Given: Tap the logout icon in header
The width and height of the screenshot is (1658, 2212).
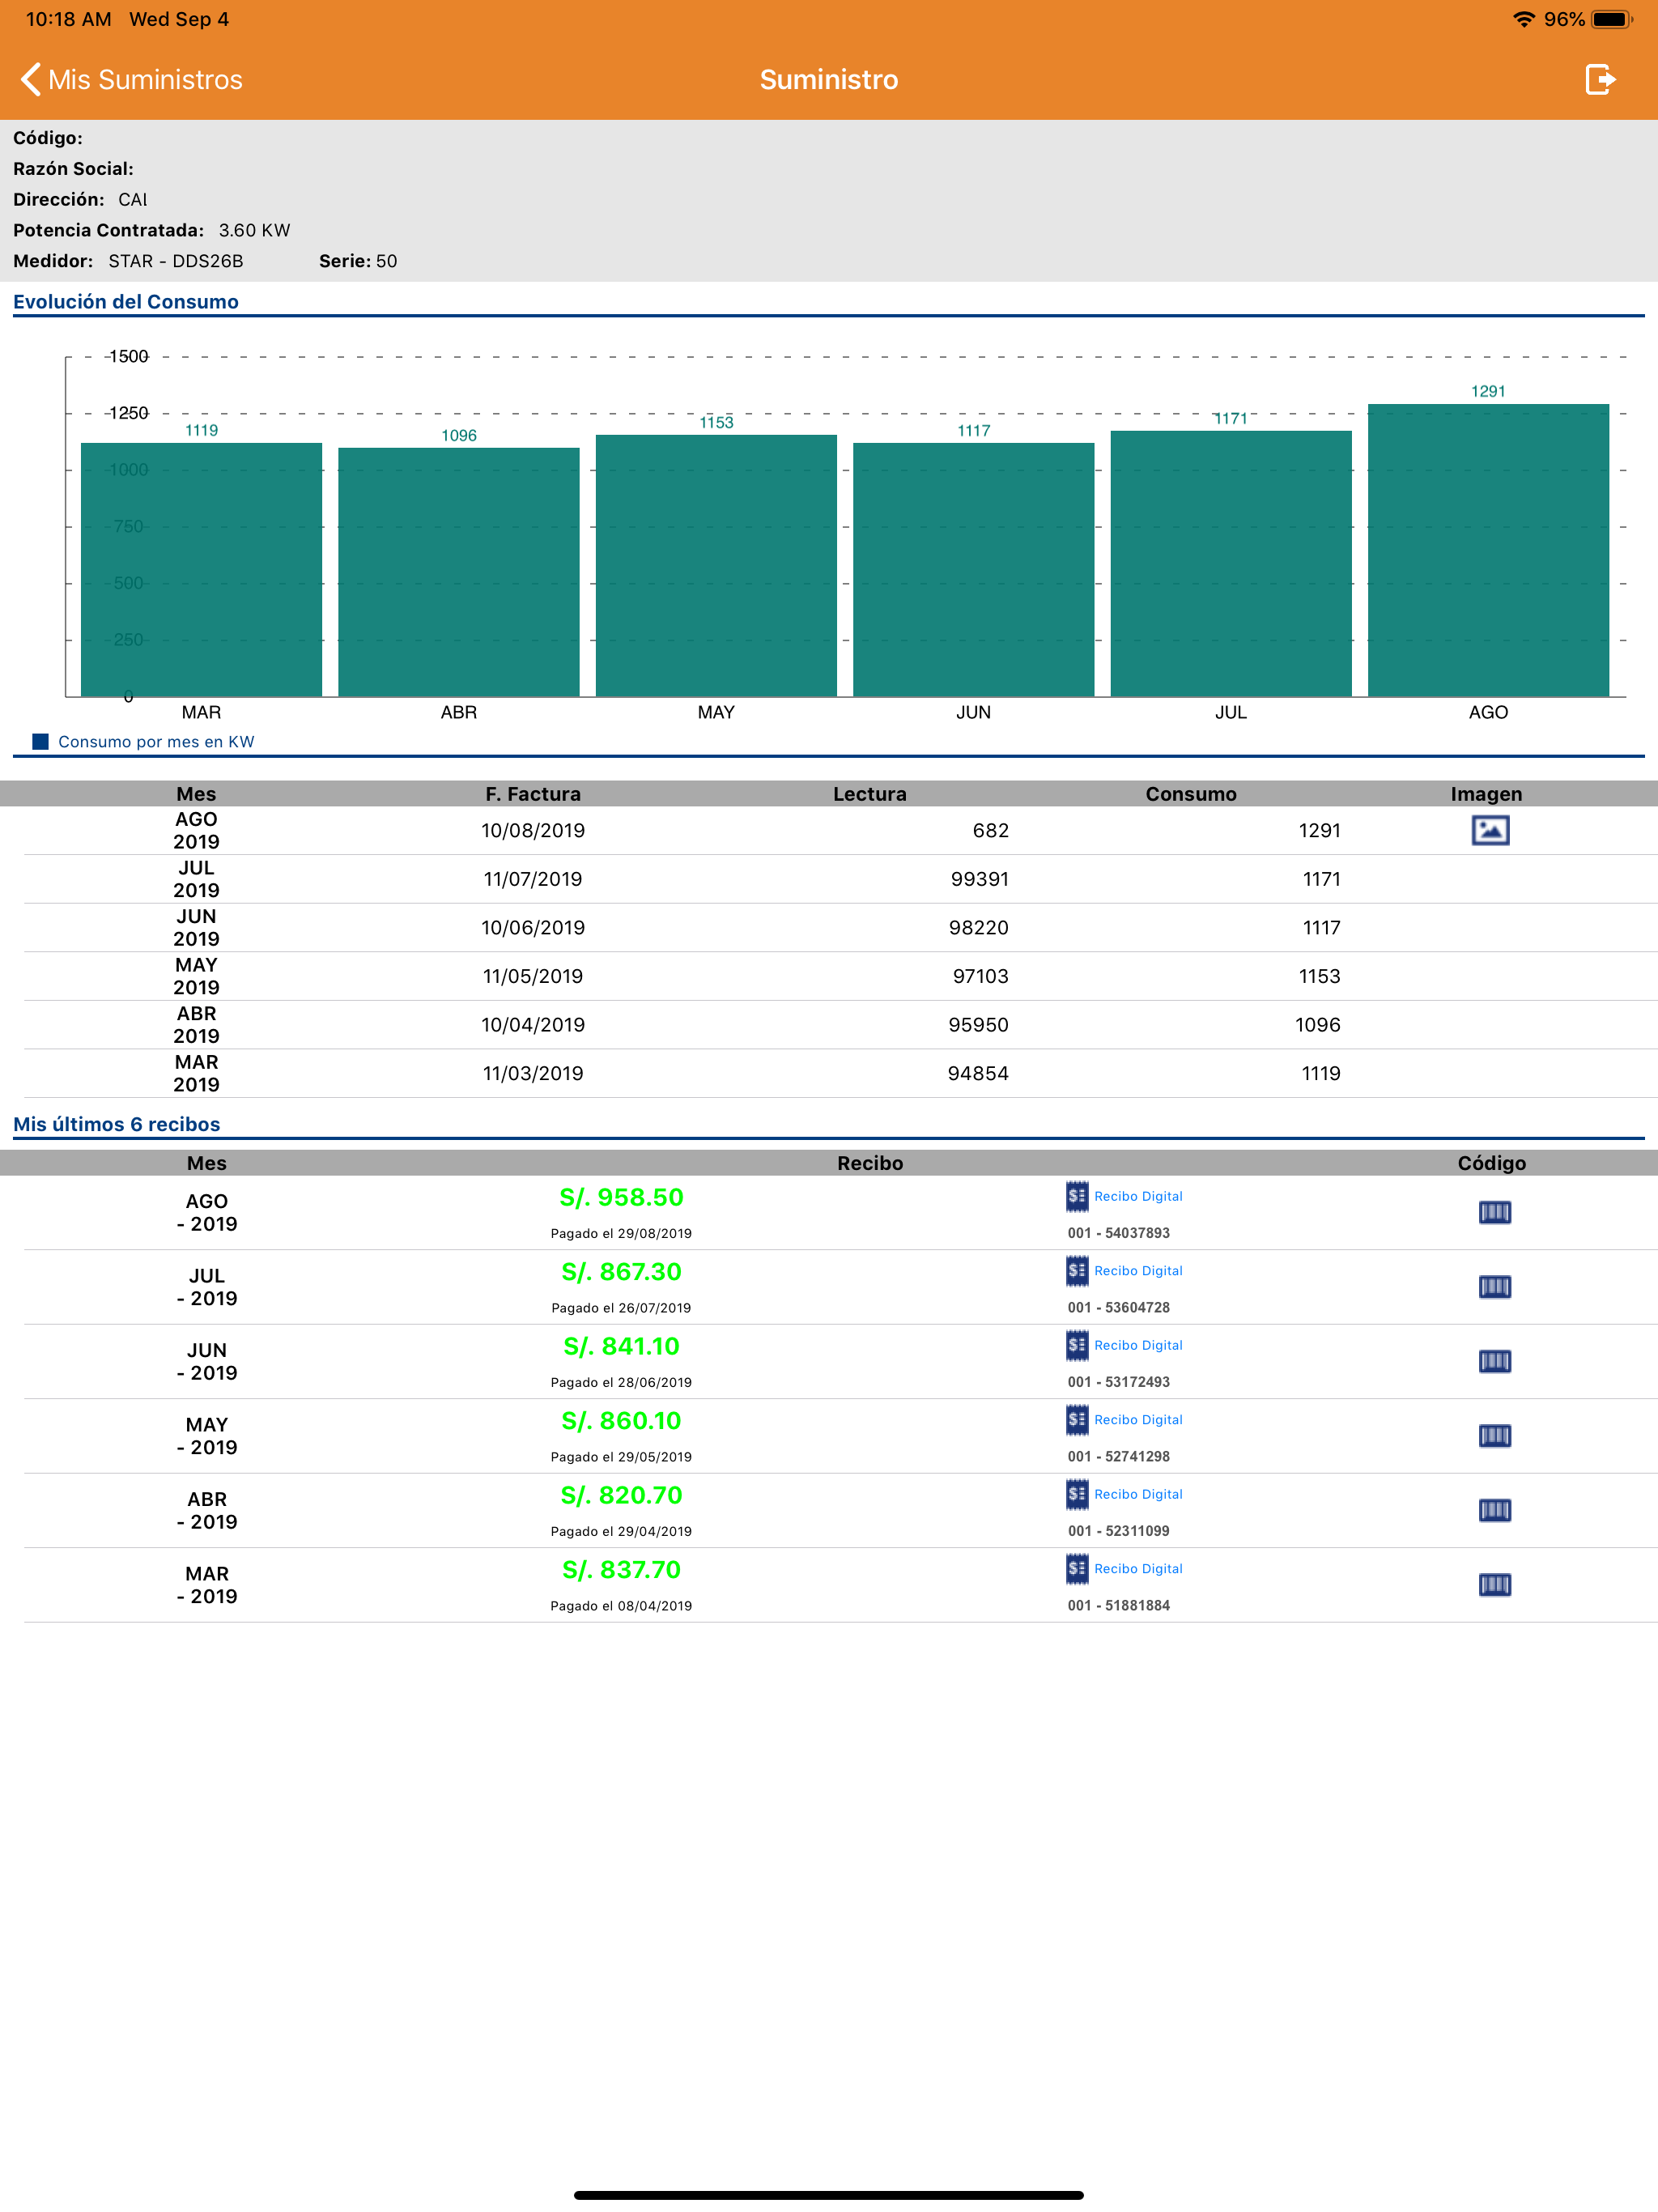Looking at the screenshot, I should pyautogui.click(x=1600, y=79).
